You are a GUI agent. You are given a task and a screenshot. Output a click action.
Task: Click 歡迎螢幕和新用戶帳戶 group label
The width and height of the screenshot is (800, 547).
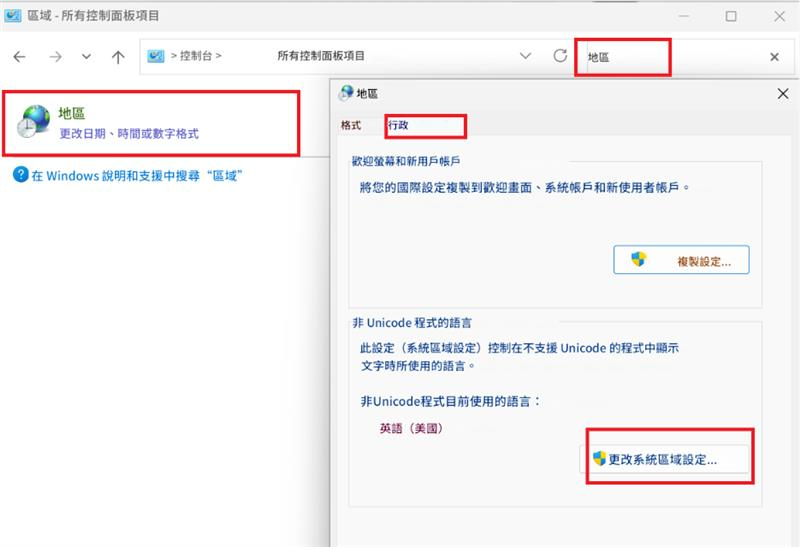[406, 161]
